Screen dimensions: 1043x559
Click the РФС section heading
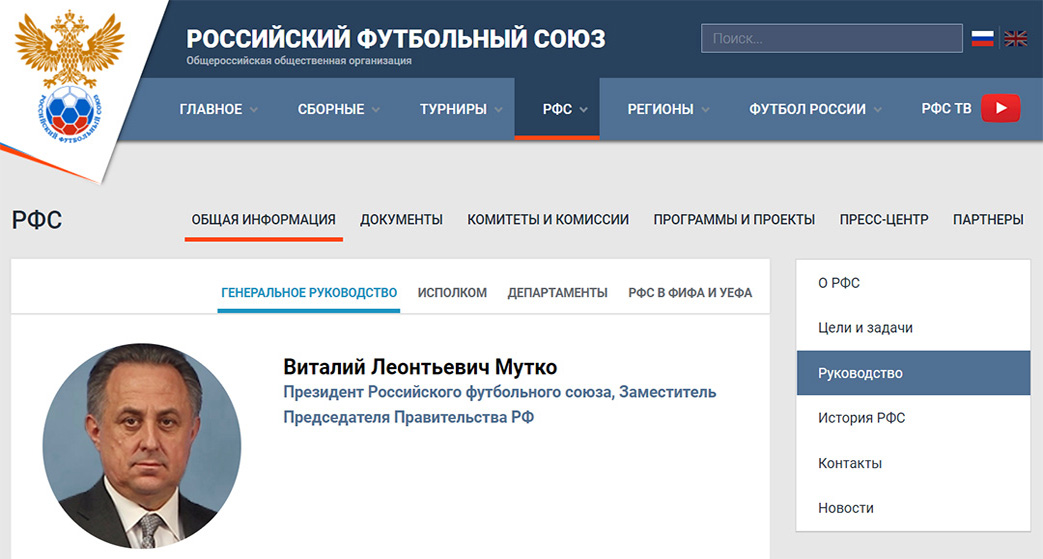(x=37, y=220)
